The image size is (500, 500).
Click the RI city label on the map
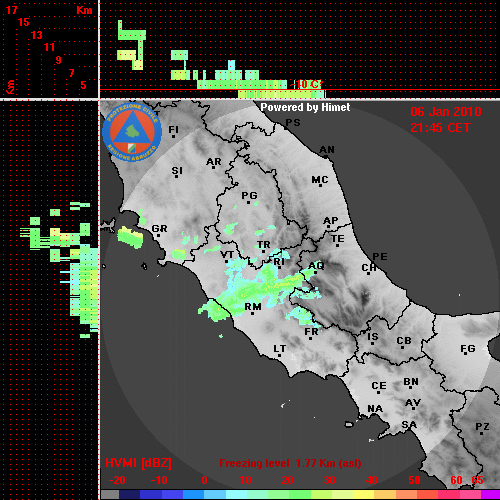(x=279, y=262)
